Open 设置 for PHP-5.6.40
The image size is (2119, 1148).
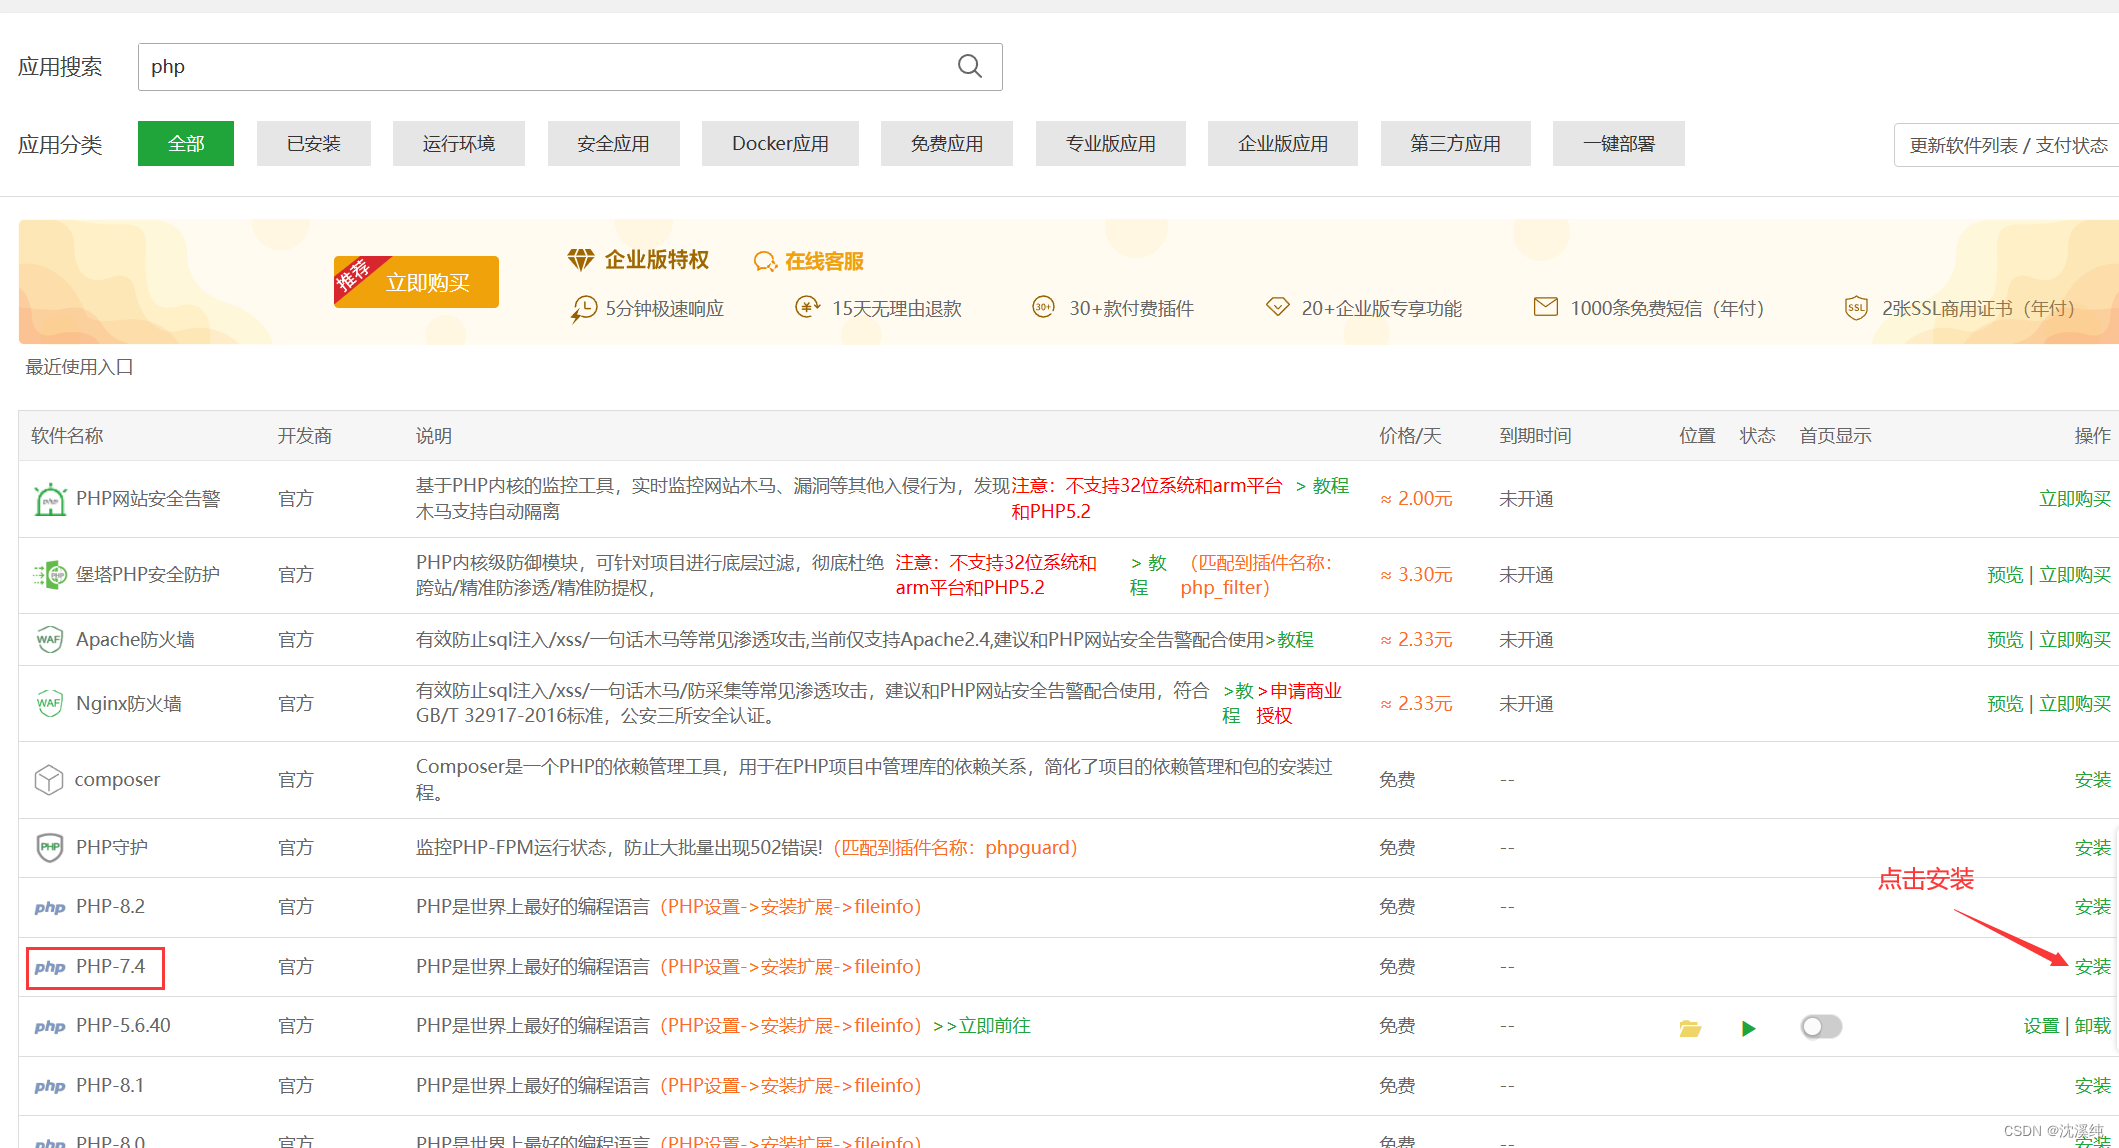2041,1026
